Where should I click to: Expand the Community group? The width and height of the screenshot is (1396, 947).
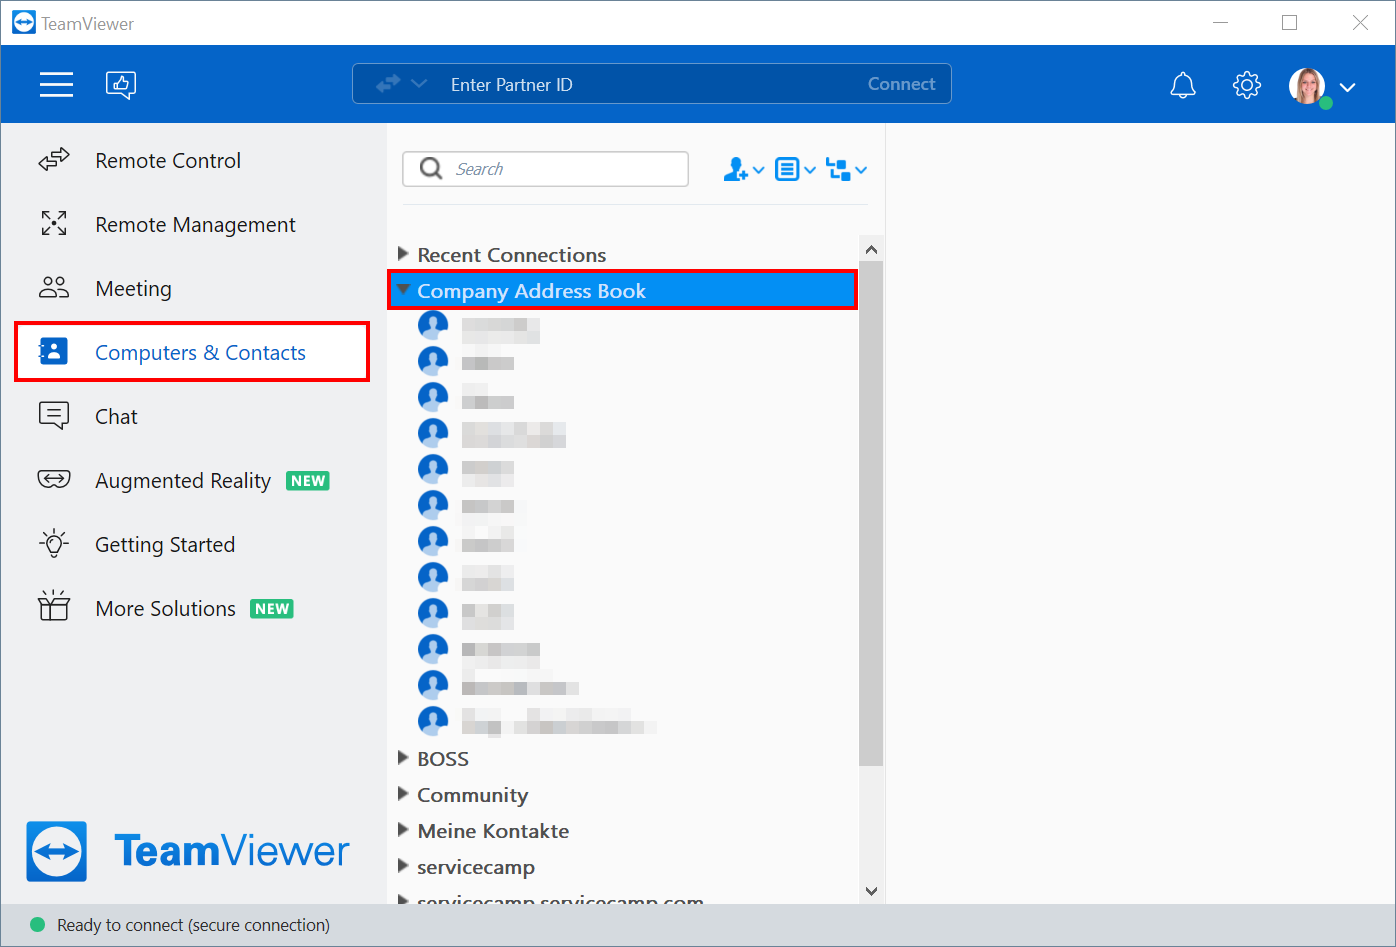pos(403,794)
